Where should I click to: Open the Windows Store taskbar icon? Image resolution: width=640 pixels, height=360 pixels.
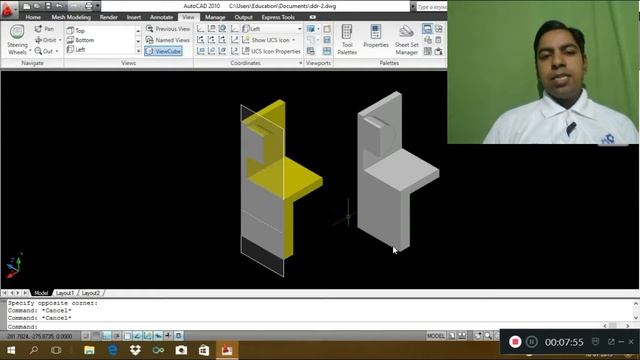(204, 350)
